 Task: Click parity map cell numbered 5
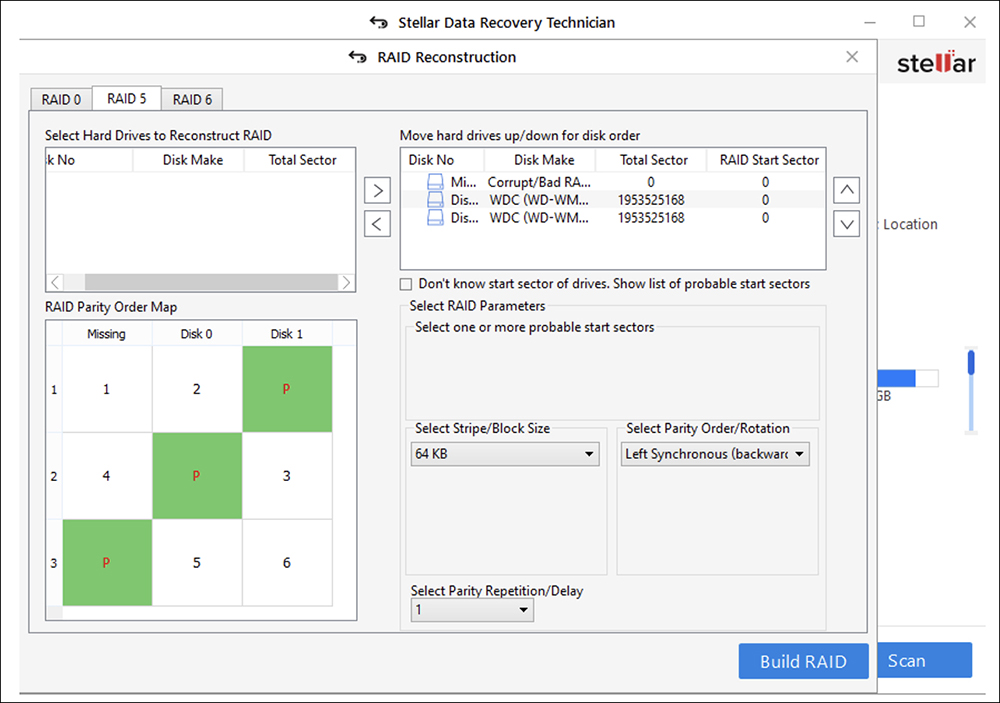[197, 563]
